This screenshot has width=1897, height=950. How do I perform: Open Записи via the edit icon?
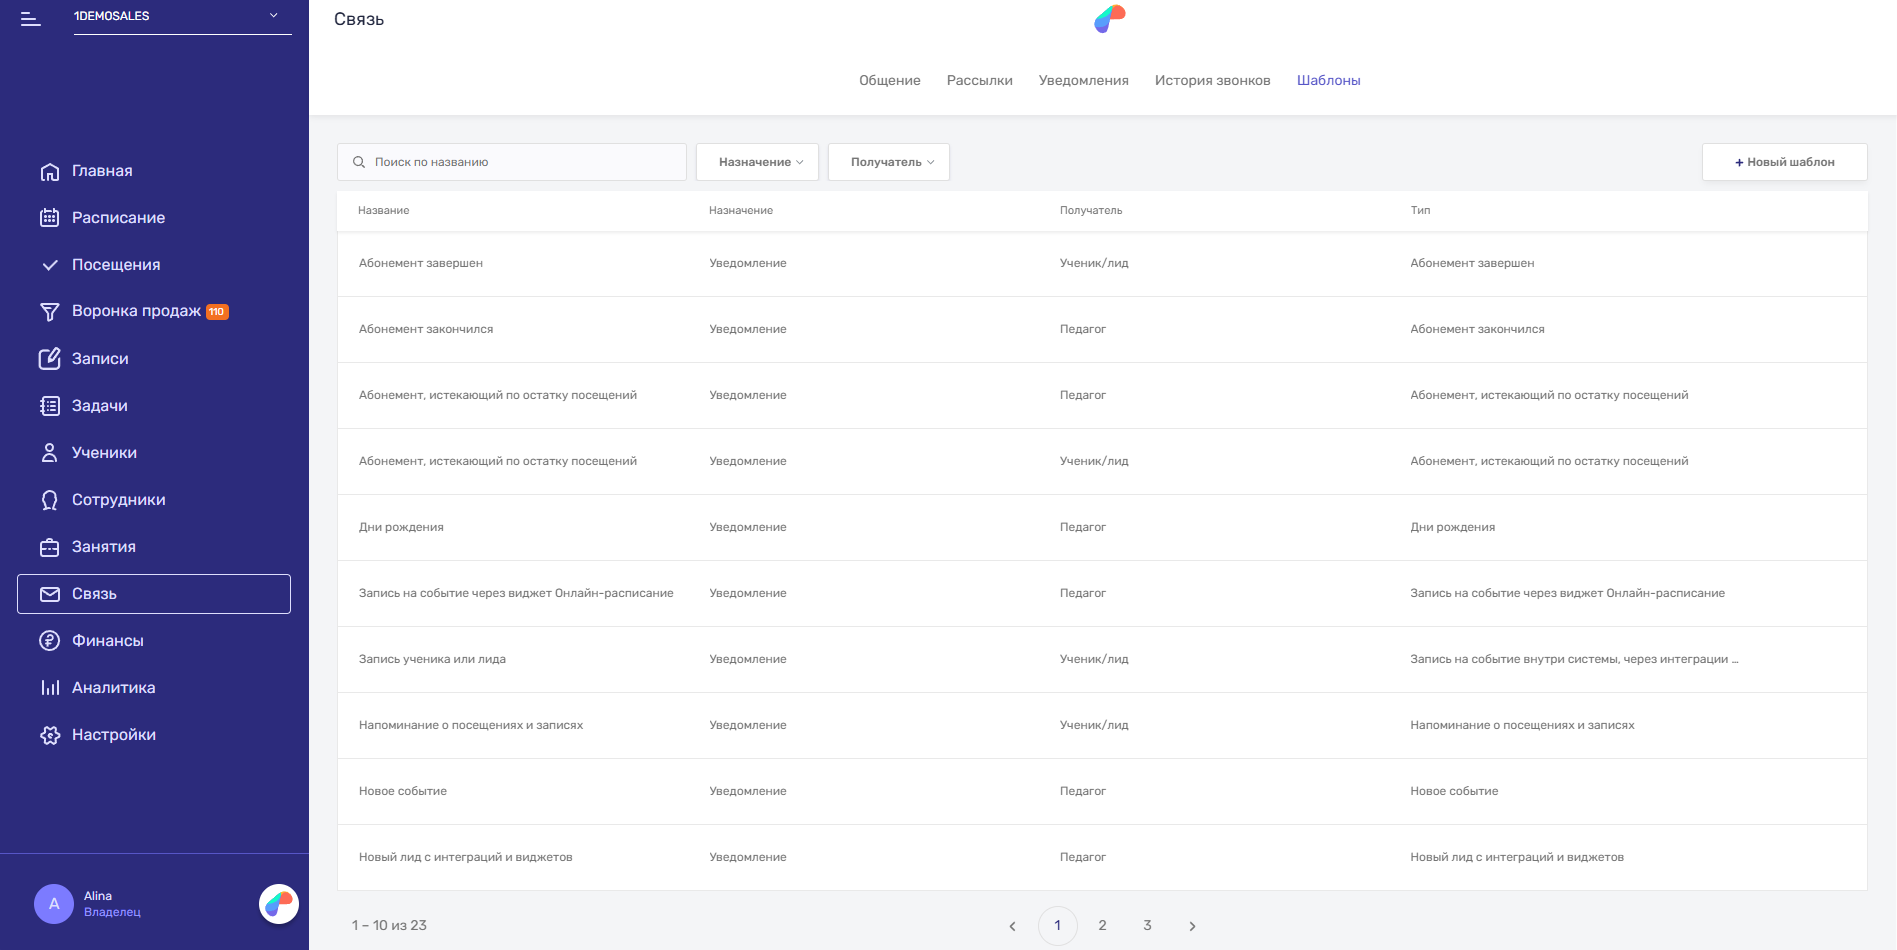click(49, 359)
